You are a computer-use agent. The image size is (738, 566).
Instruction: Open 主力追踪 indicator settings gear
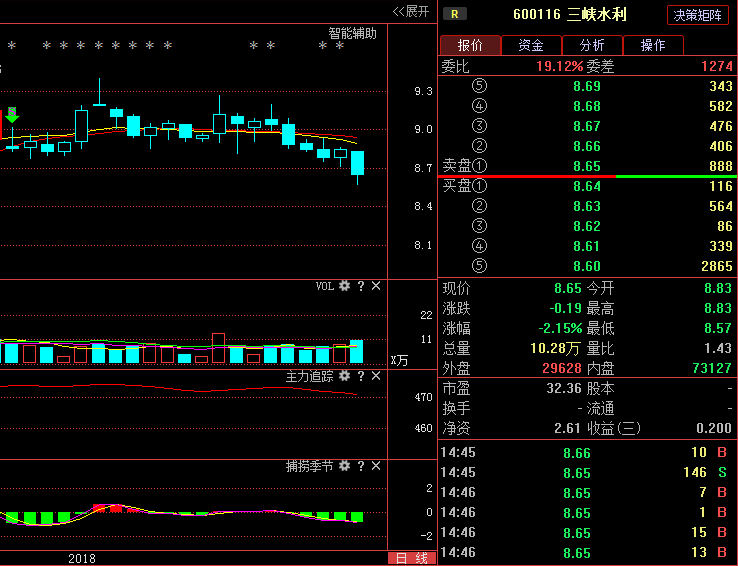345,376
